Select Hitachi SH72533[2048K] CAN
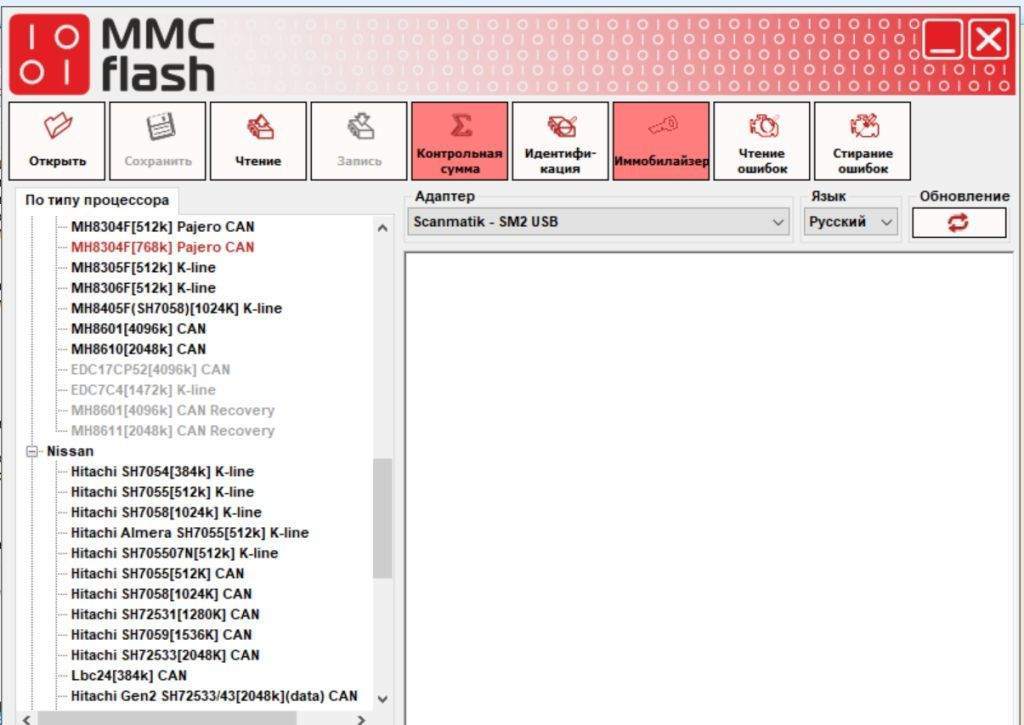This screenshot has height=725, width=1024. pos(165,655)
